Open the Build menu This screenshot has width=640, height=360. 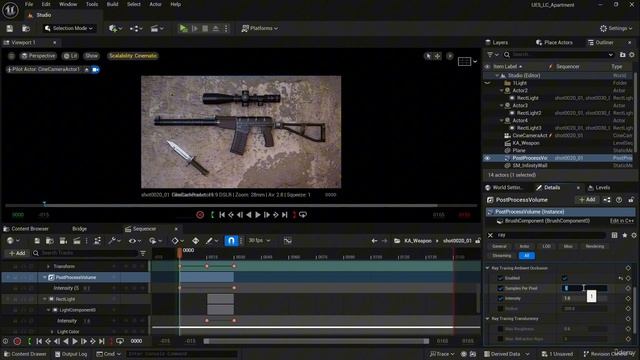click(112, 4)
